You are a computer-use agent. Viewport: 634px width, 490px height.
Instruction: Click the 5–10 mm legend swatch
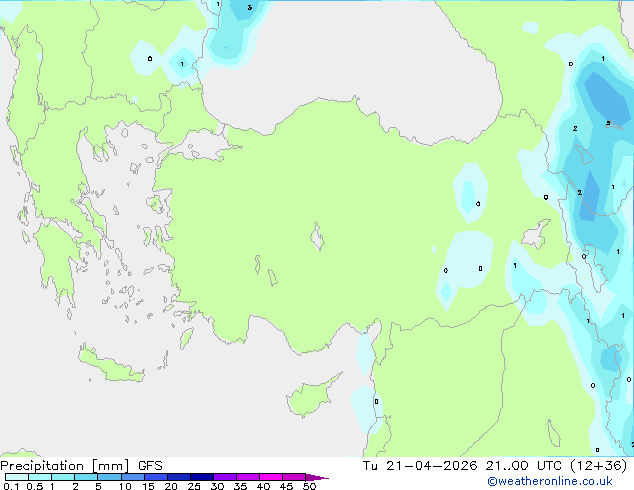[x=109, y=477]
